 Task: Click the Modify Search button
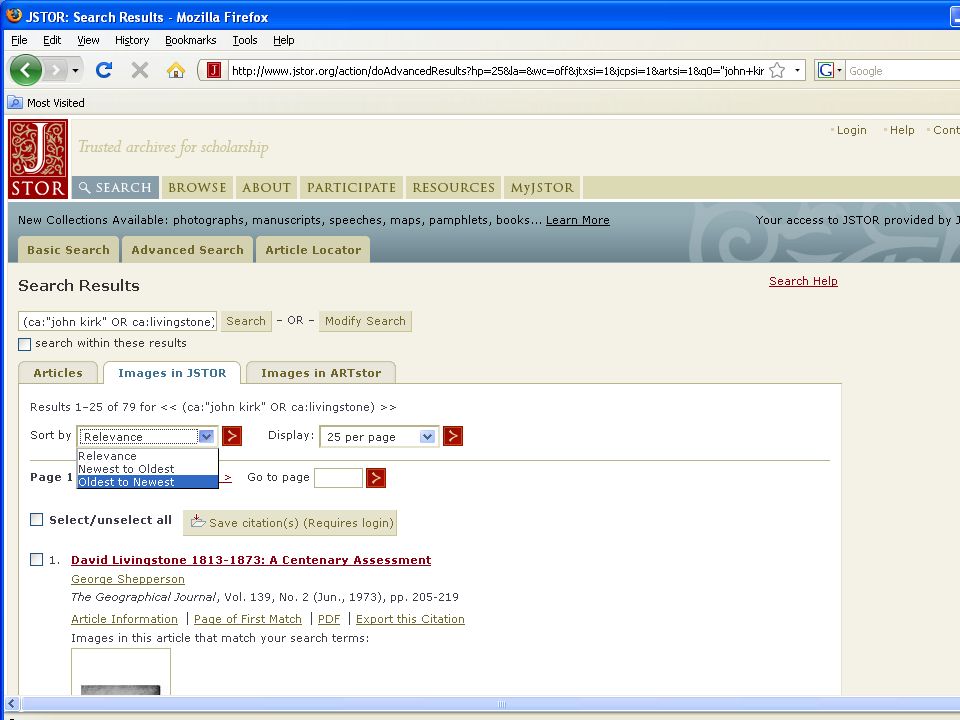coord(365,321)
